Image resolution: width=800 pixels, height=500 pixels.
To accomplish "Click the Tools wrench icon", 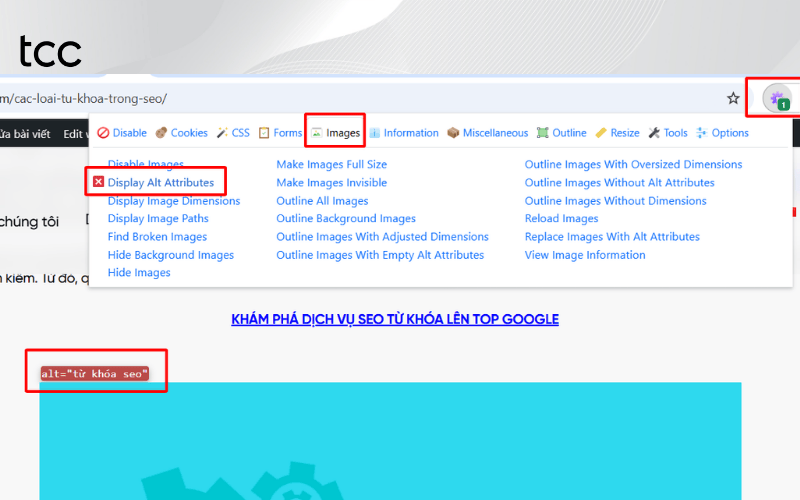I will tap(654, 133).
